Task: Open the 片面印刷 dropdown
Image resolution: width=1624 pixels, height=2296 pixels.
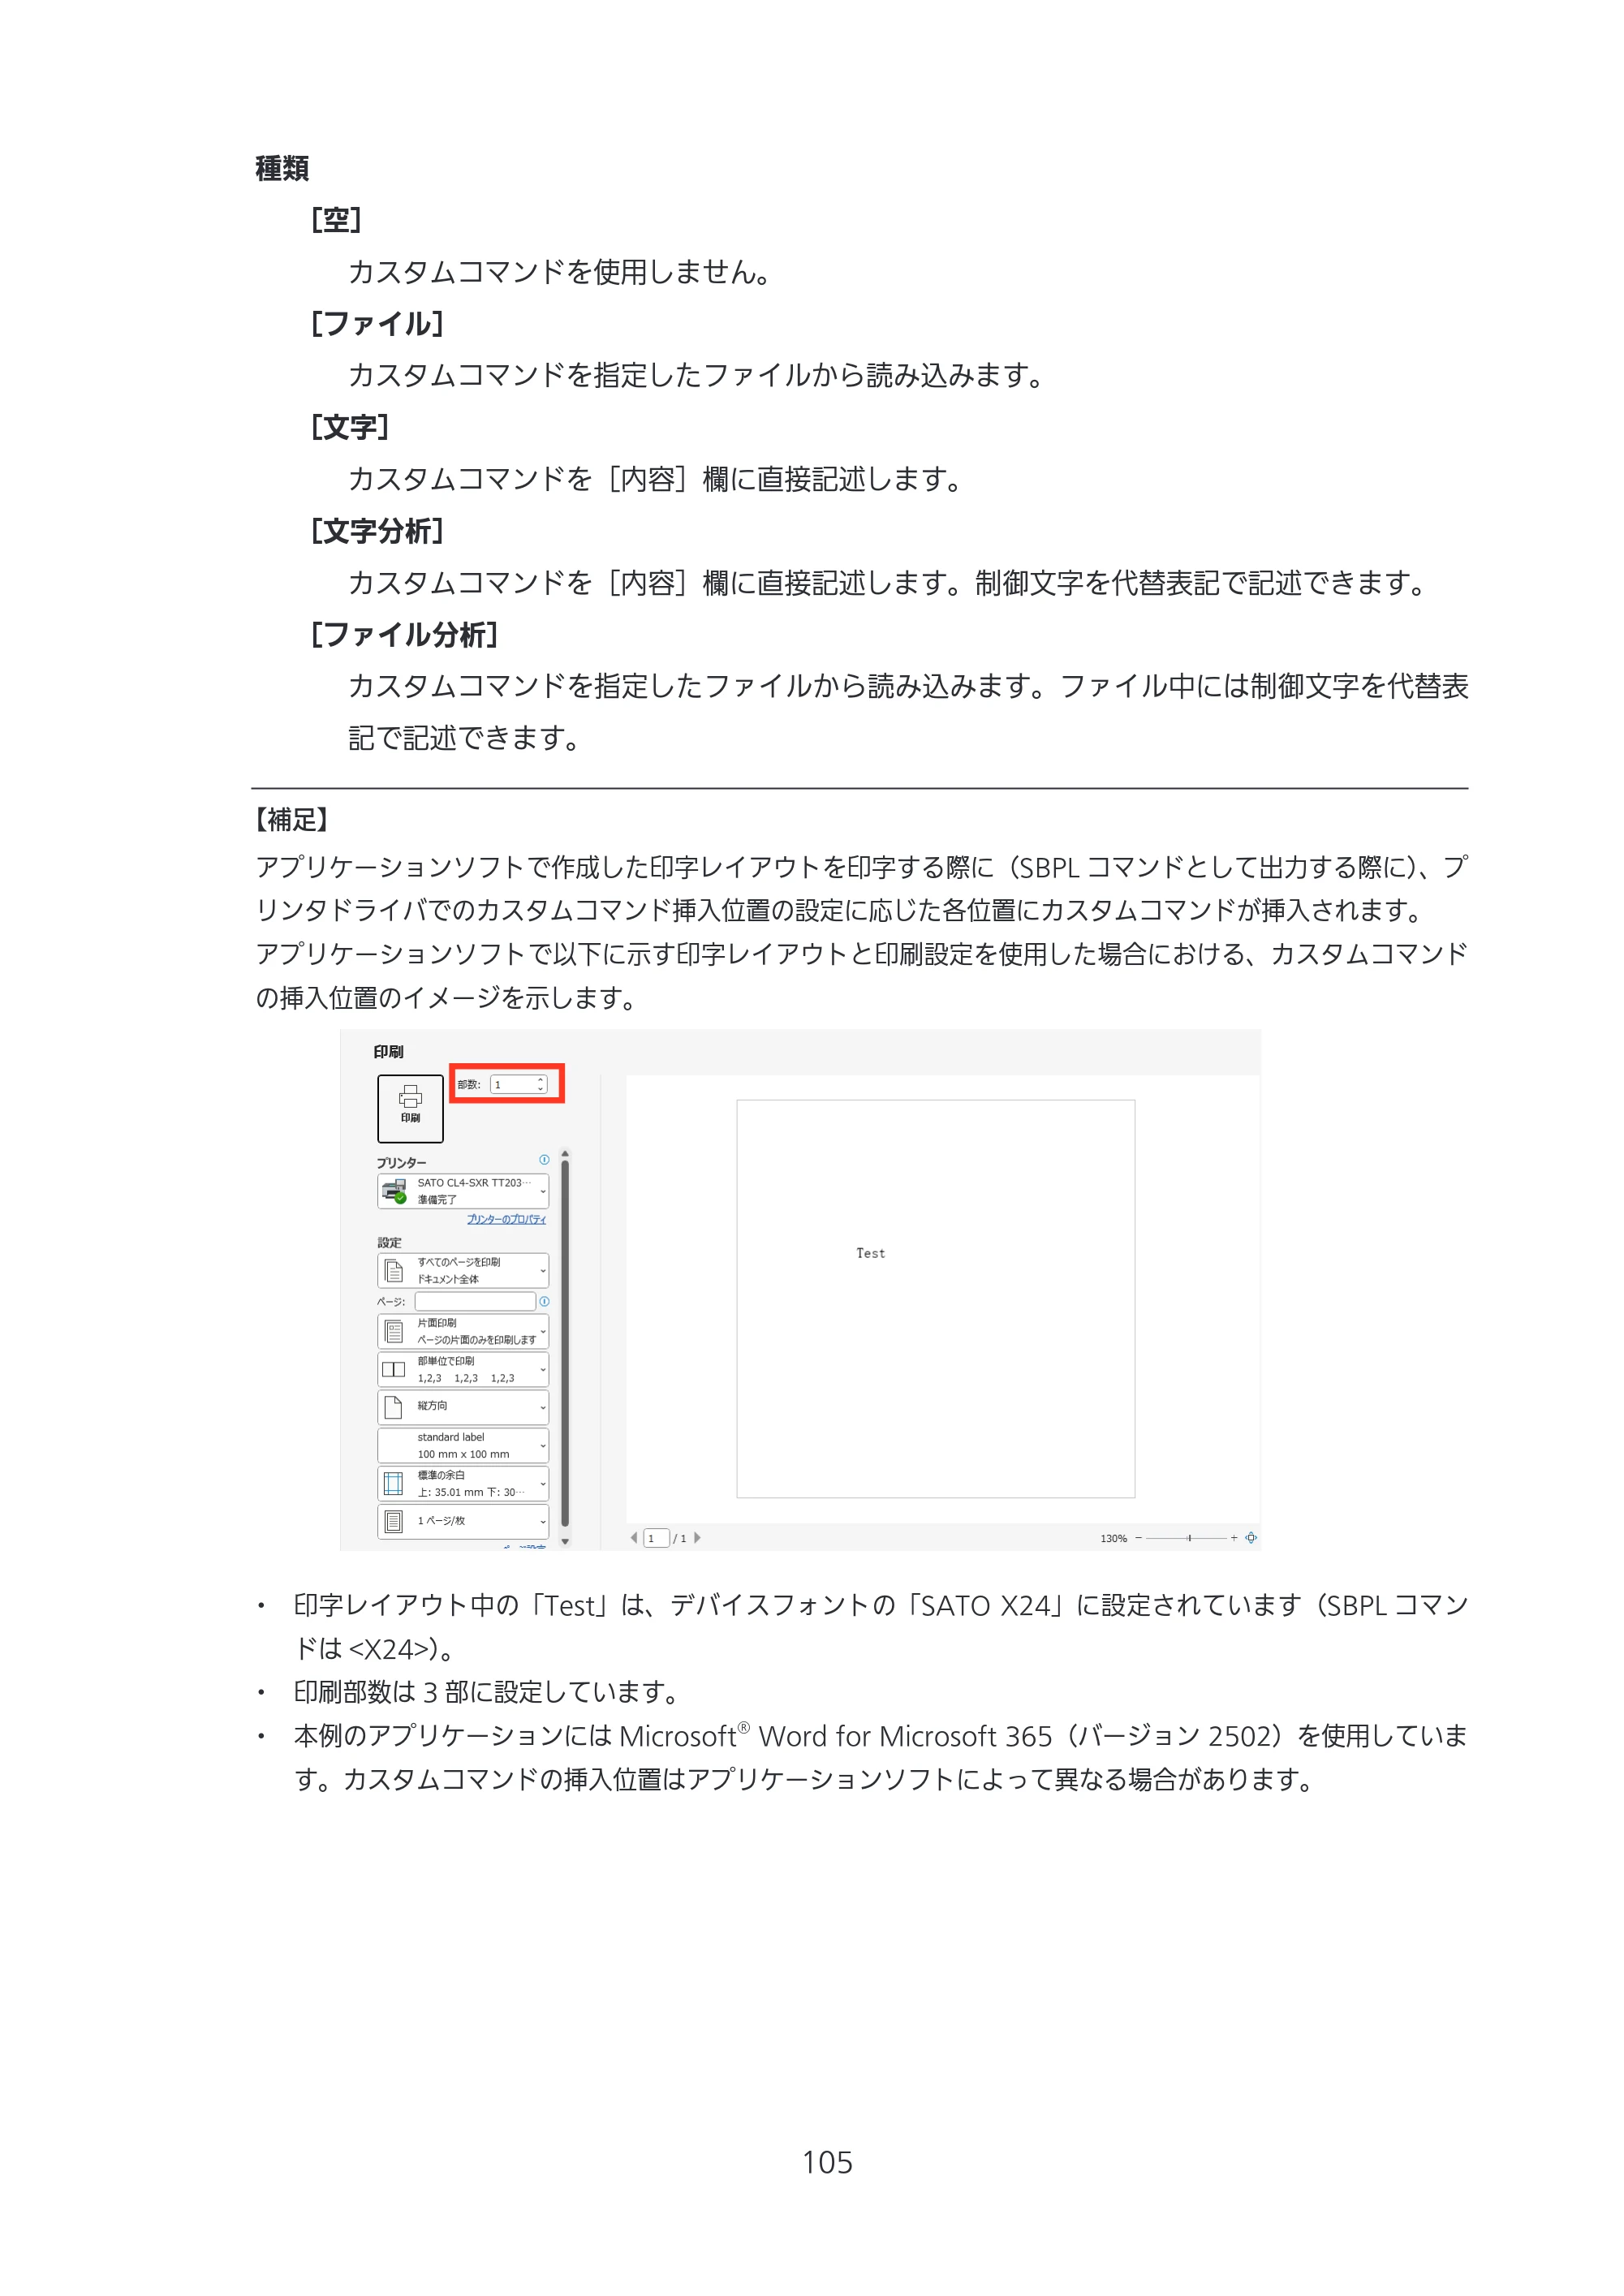Action: [x=463, y=1331]
